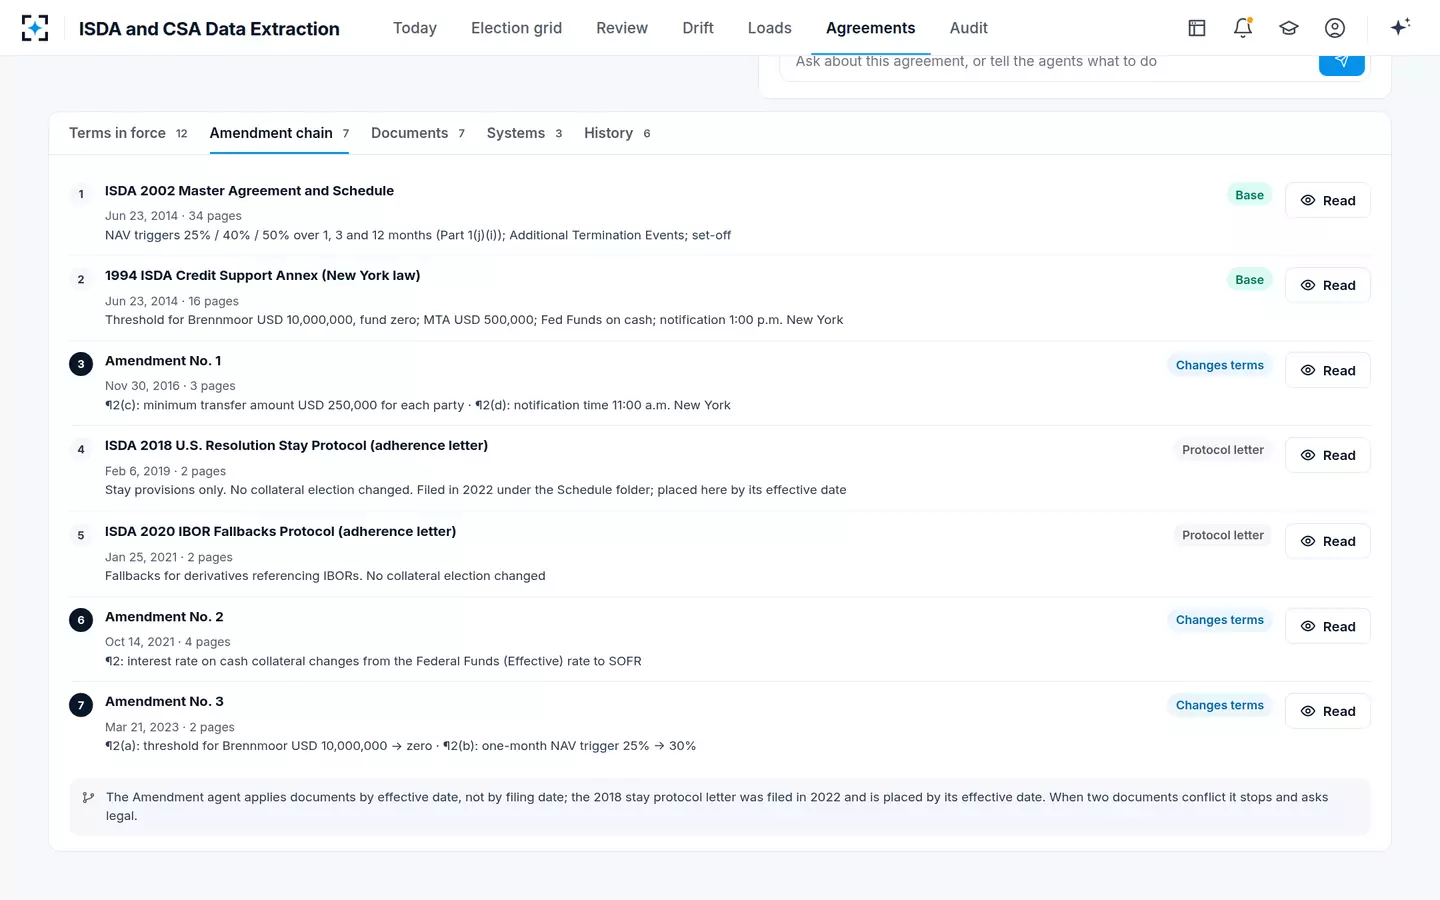Click the Base tag on 1994 Credit Support Annex
1440x900 pixels.
[1249, 280]
